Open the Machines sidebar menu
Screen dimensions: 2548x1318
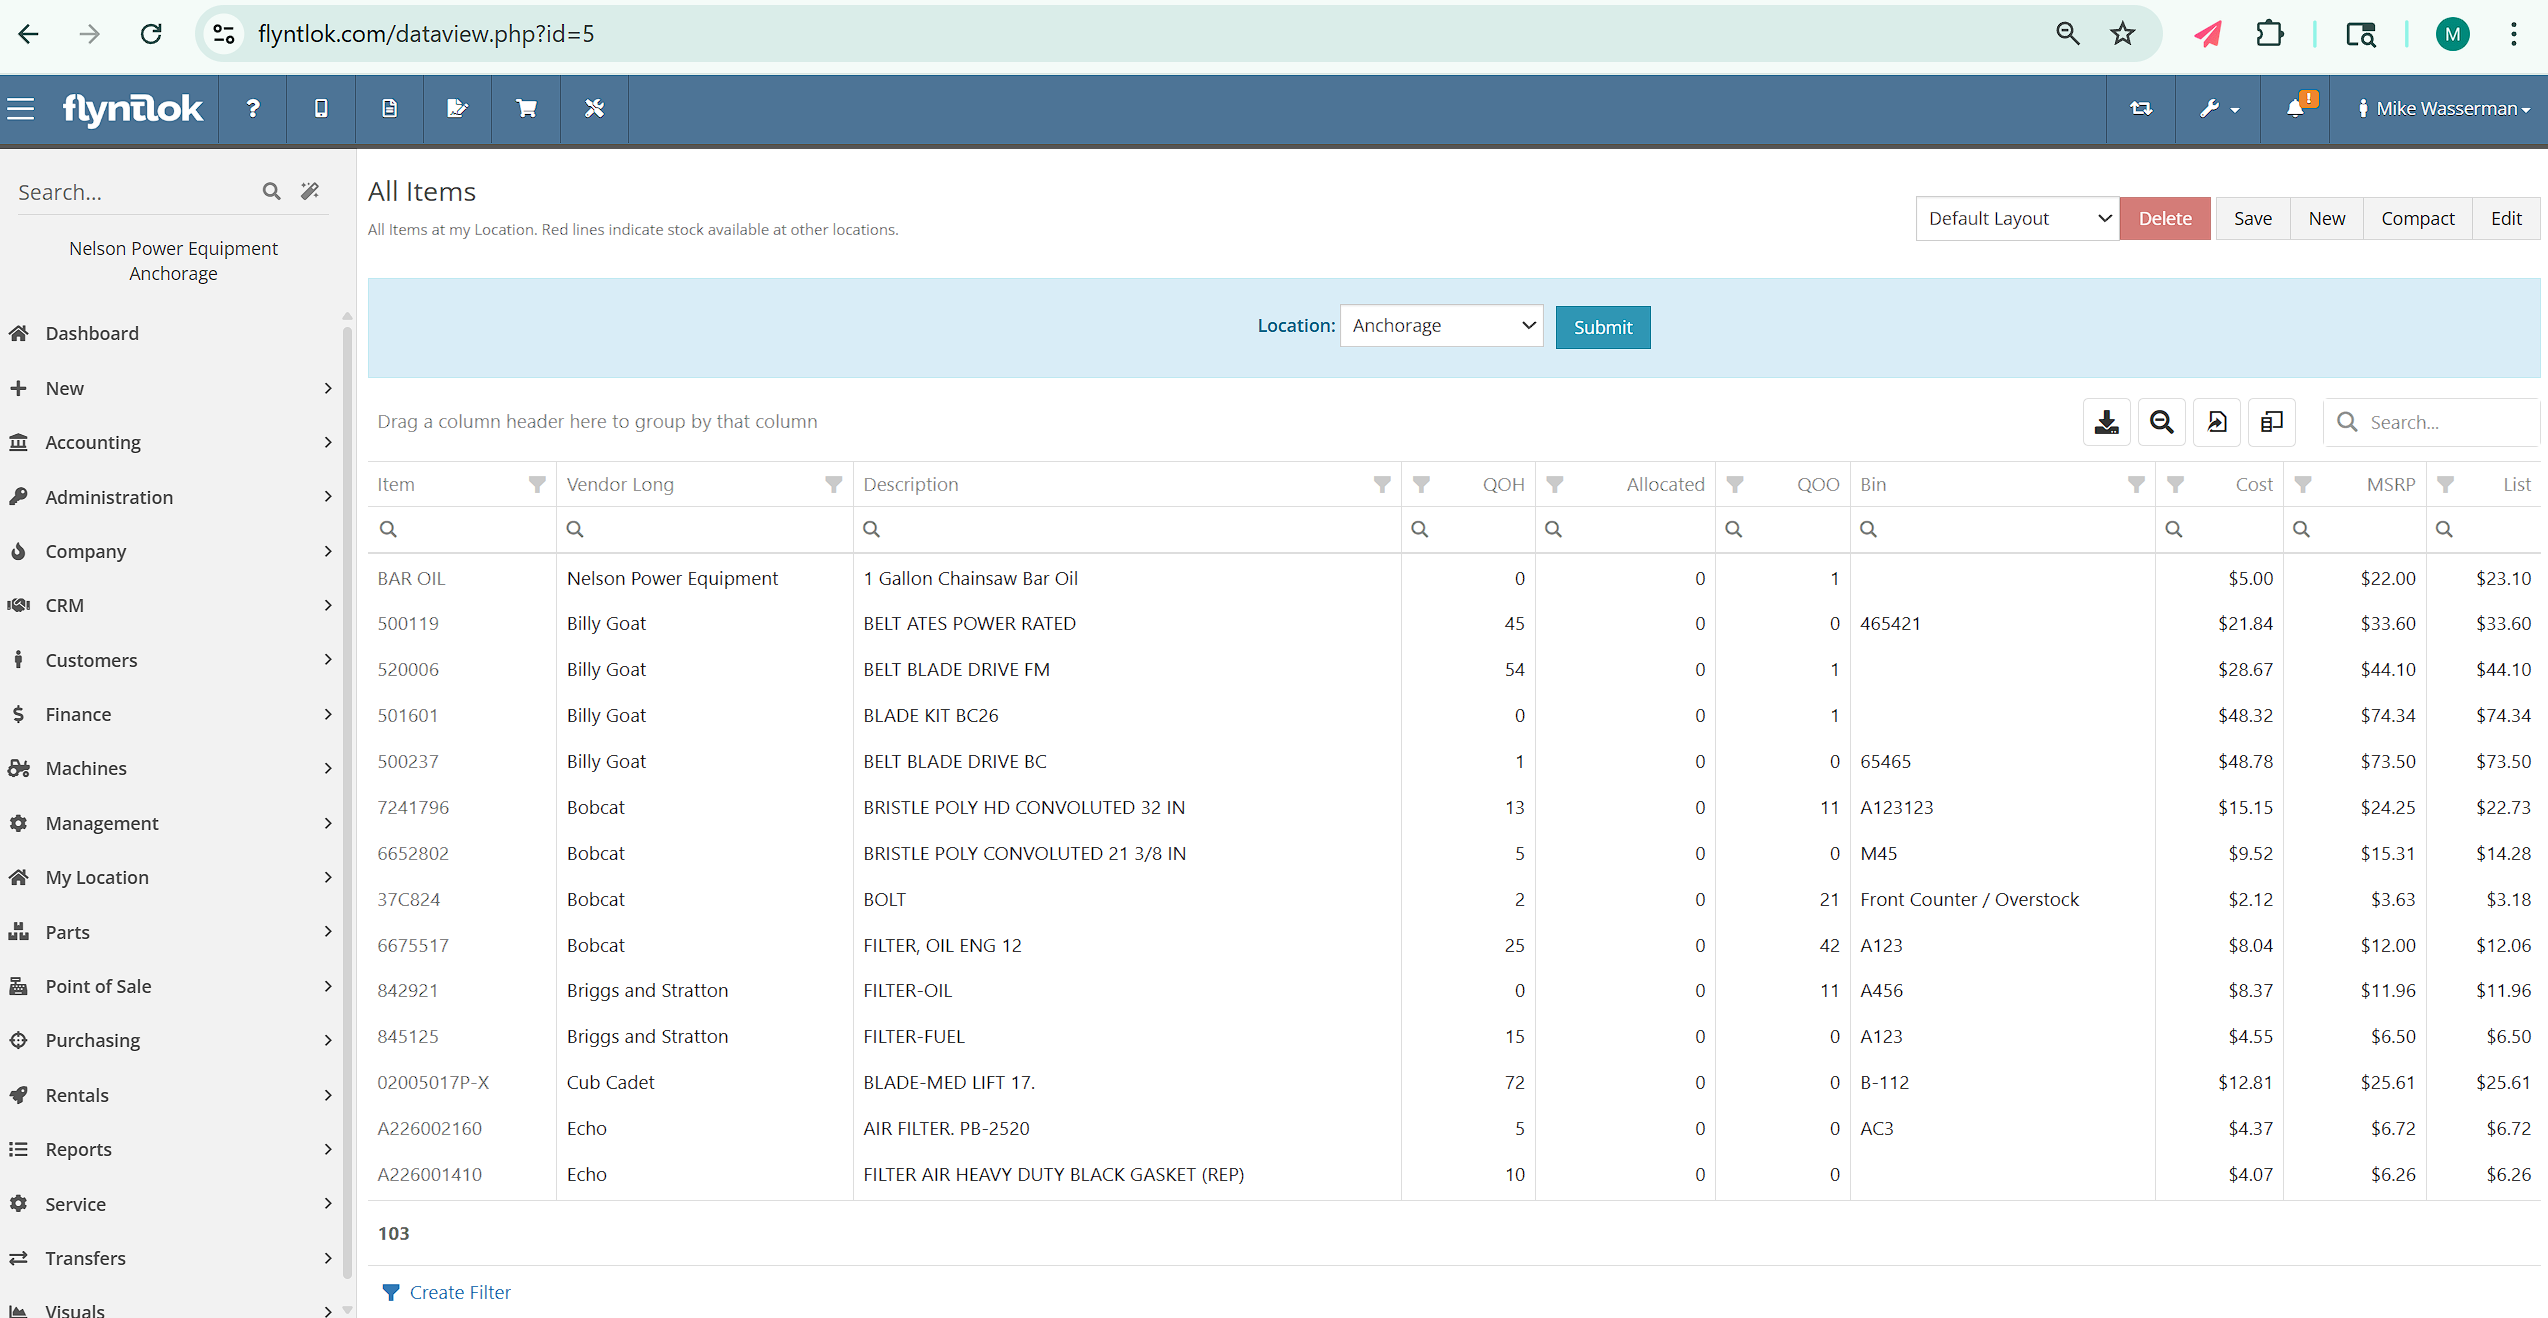170,768
